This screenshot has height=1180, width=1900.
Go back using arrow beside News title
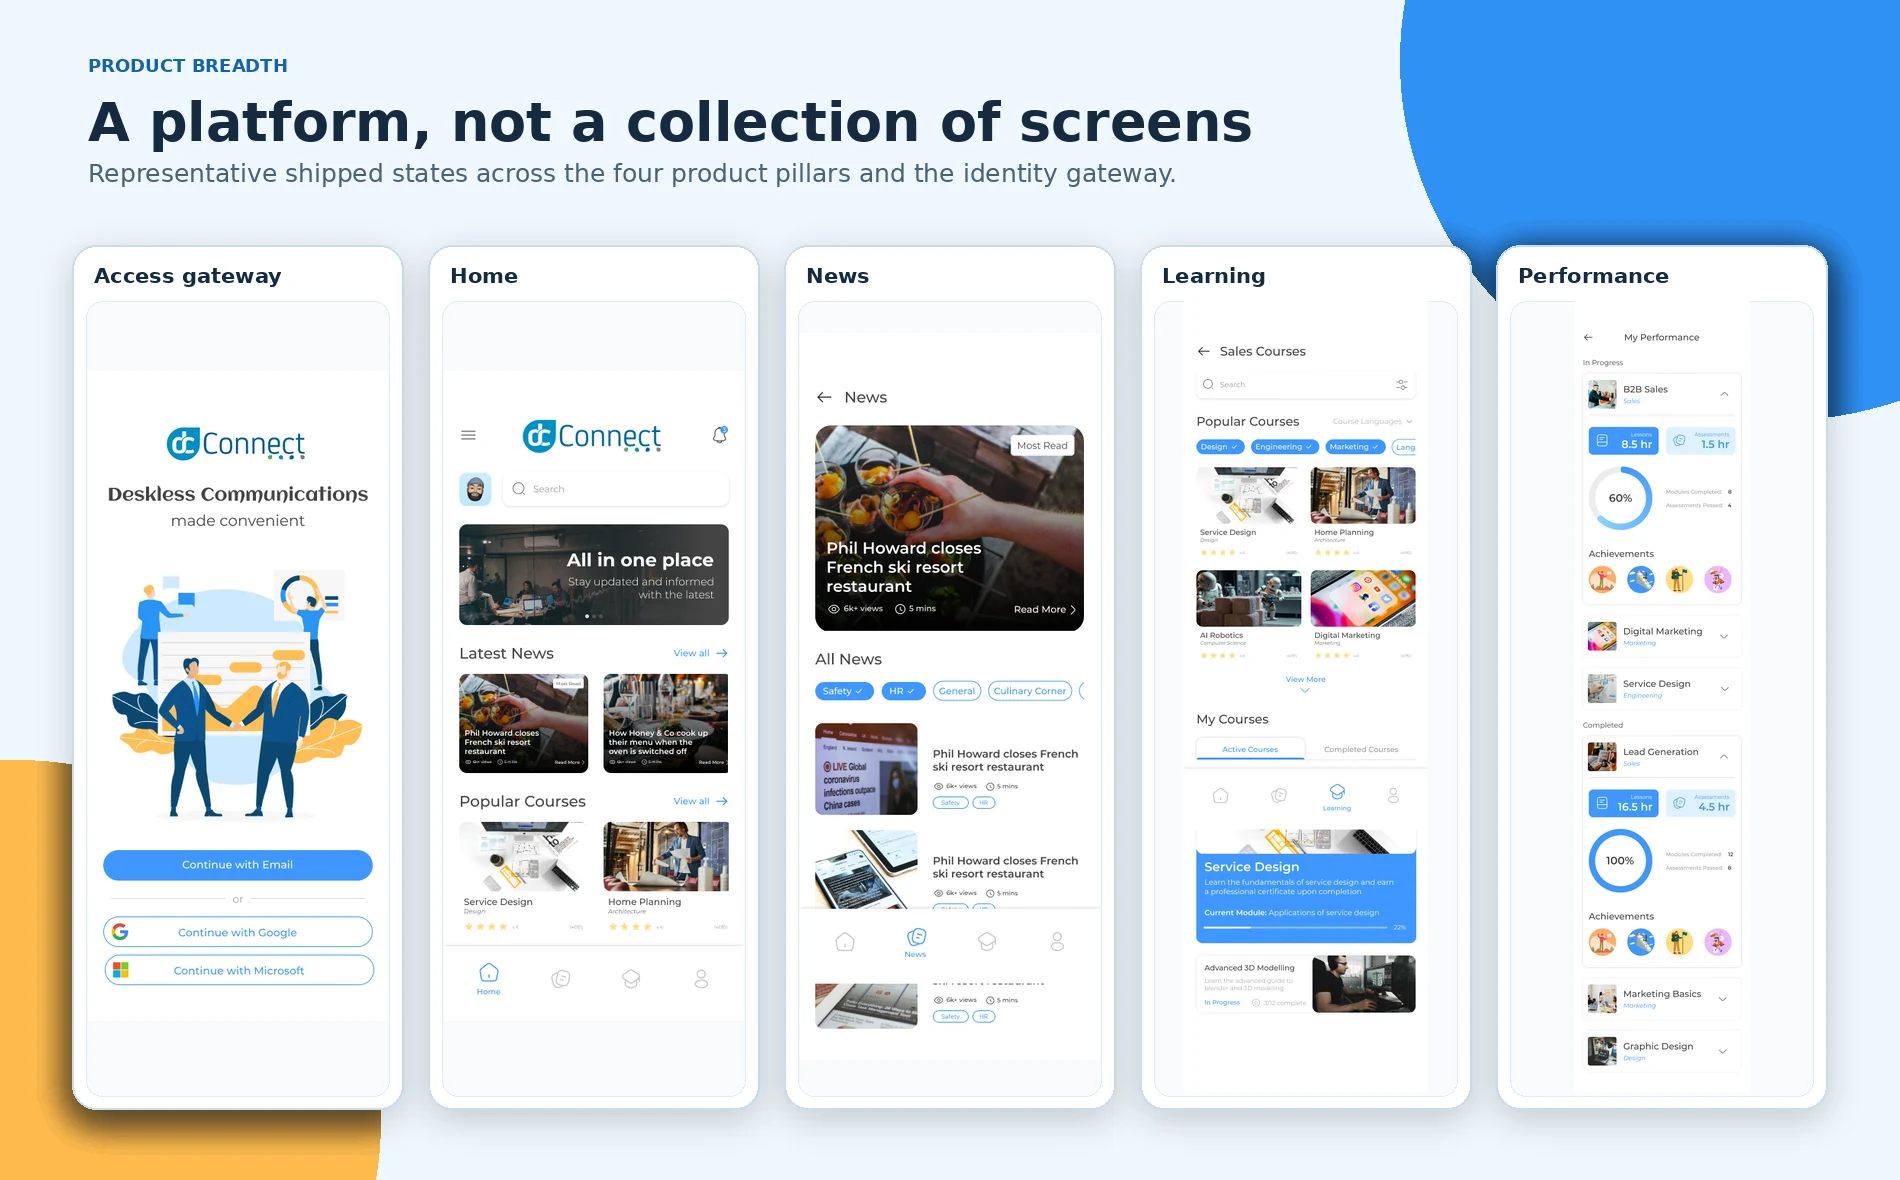pyautogui.click(x=824, y=397)
